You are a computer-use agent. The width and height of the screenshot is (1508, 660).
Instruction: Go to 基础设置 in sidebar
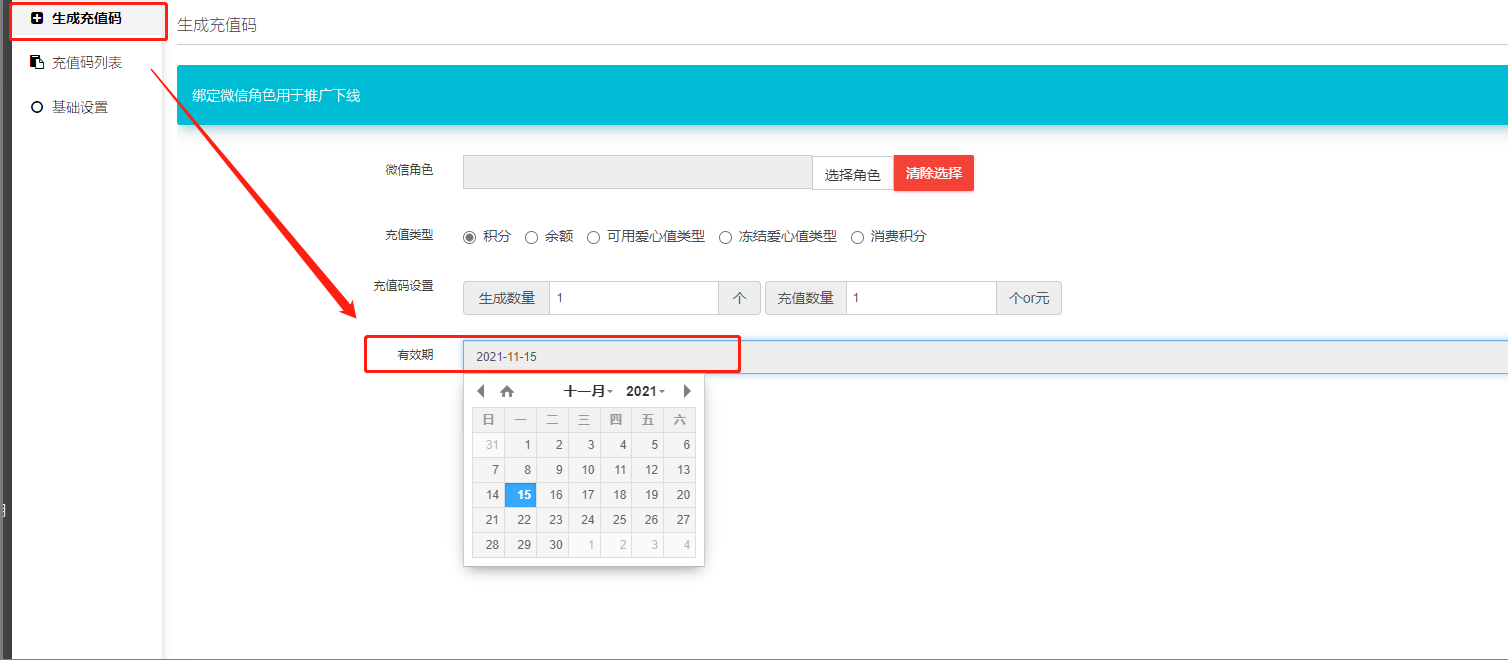point(80,107)
